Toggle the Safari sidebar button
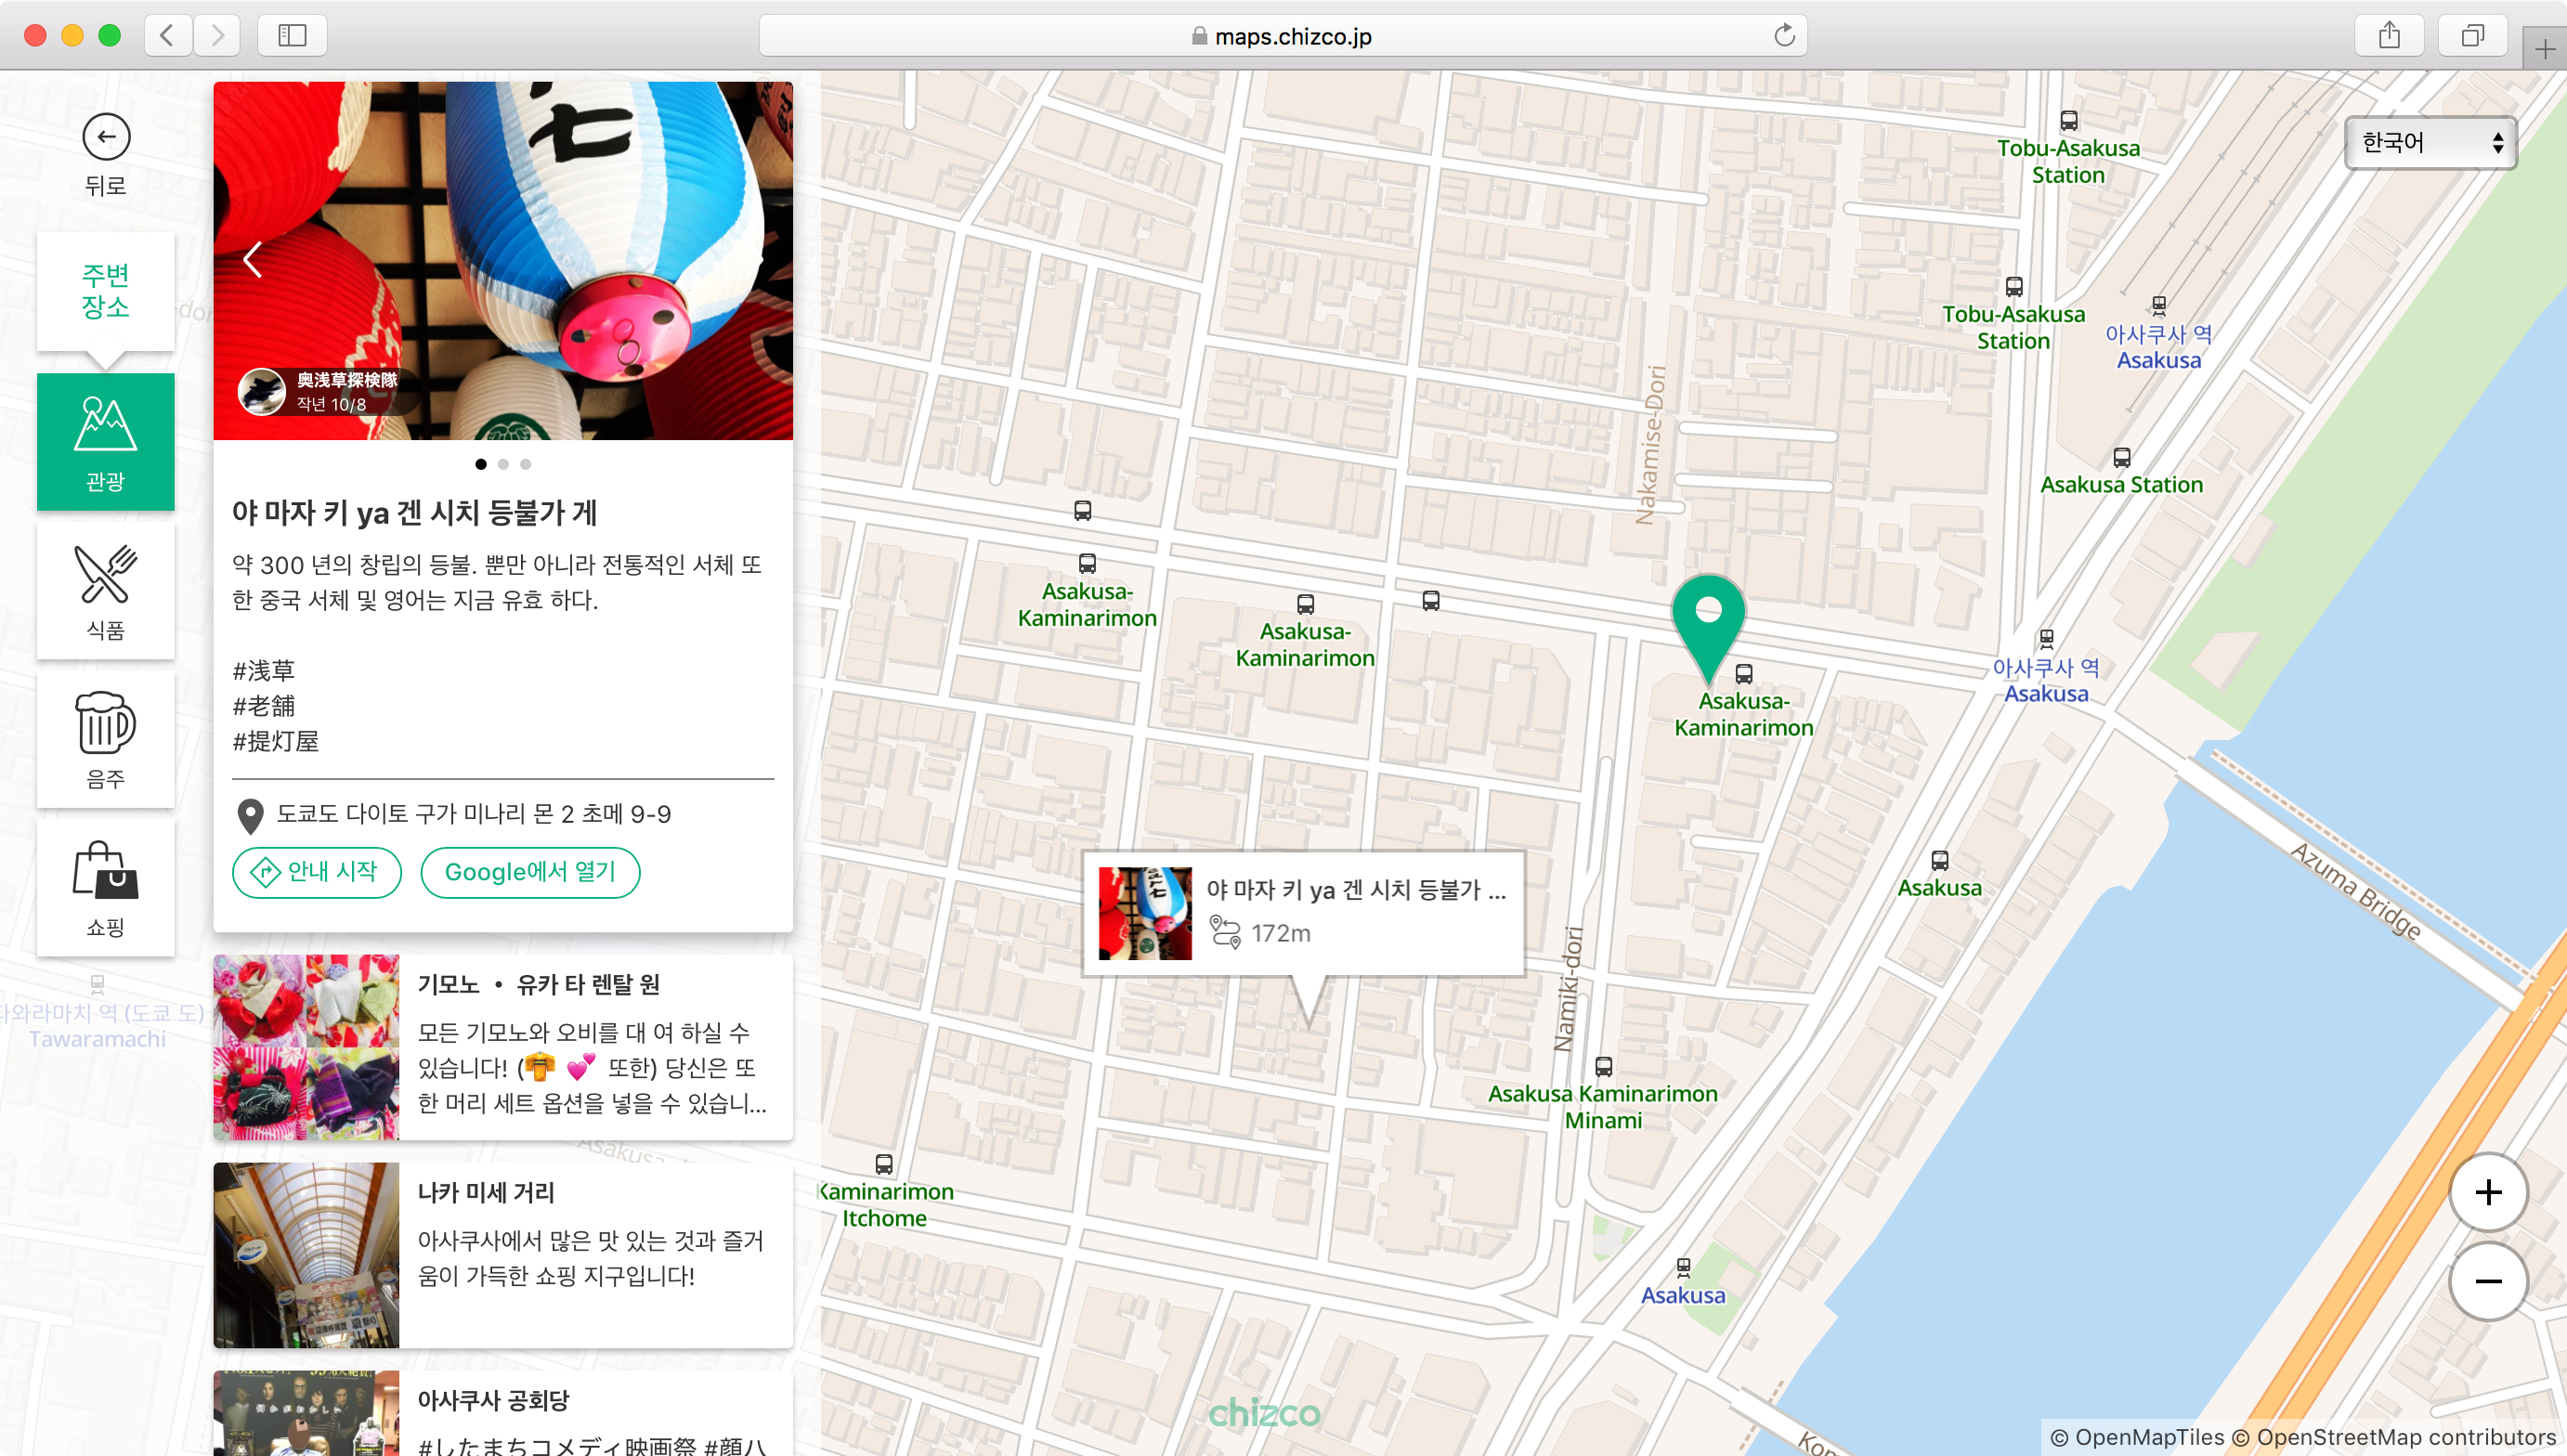 292,36
